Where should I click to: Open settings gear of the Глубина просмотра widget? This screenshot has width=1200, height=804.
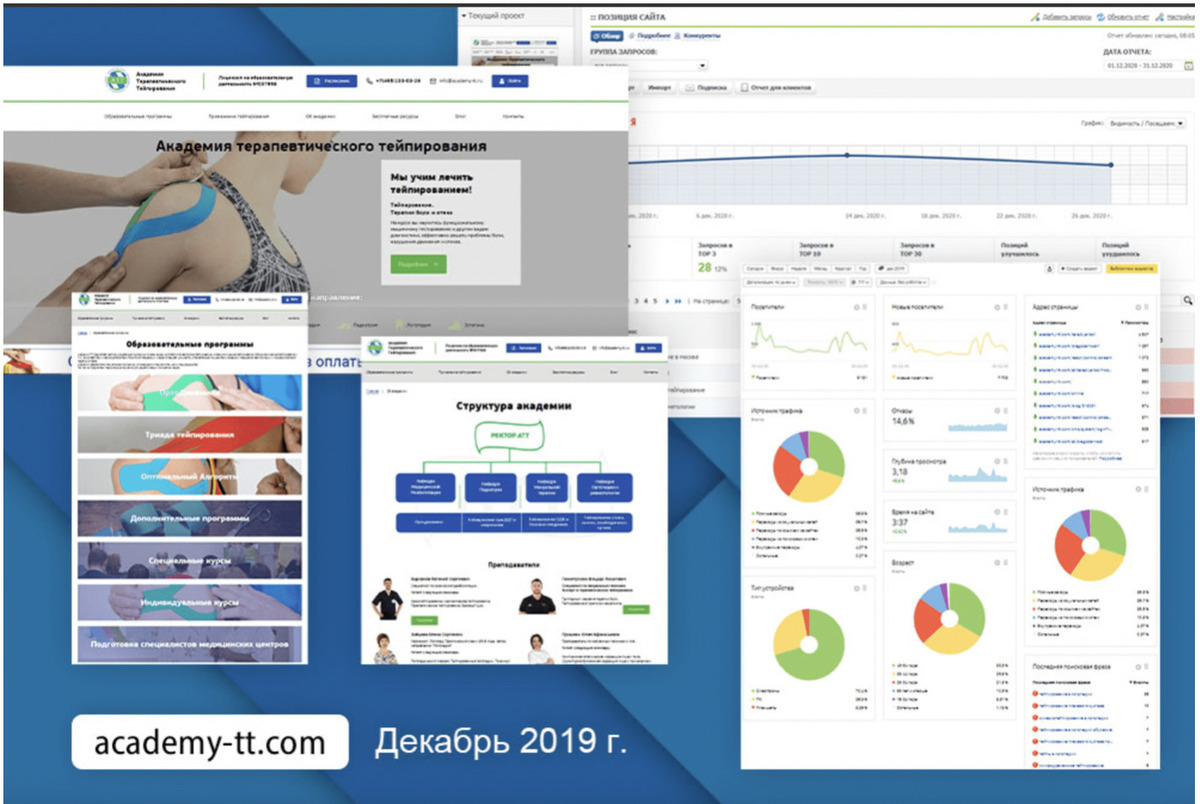tap(996, 461)
